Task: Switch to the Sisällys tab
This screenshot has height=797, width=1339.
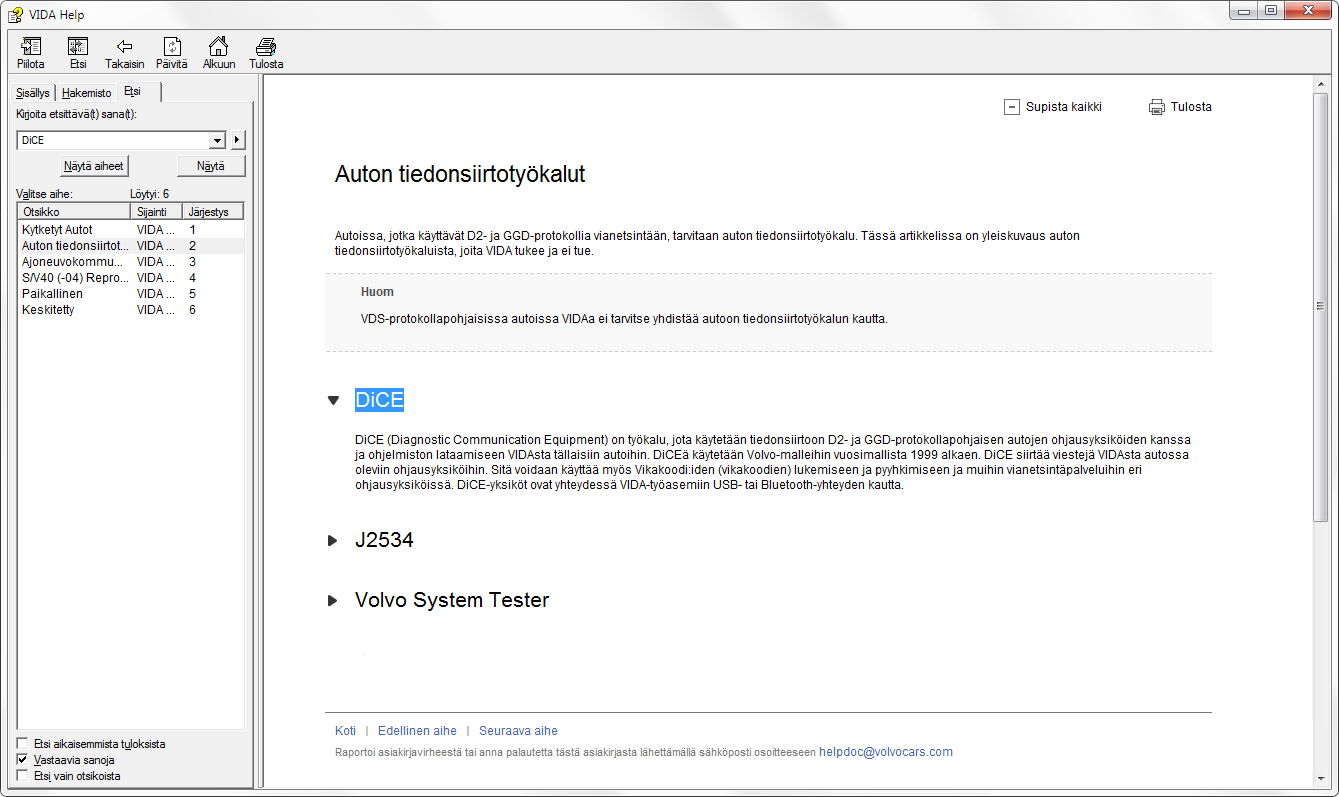Action: coord(33,93)
